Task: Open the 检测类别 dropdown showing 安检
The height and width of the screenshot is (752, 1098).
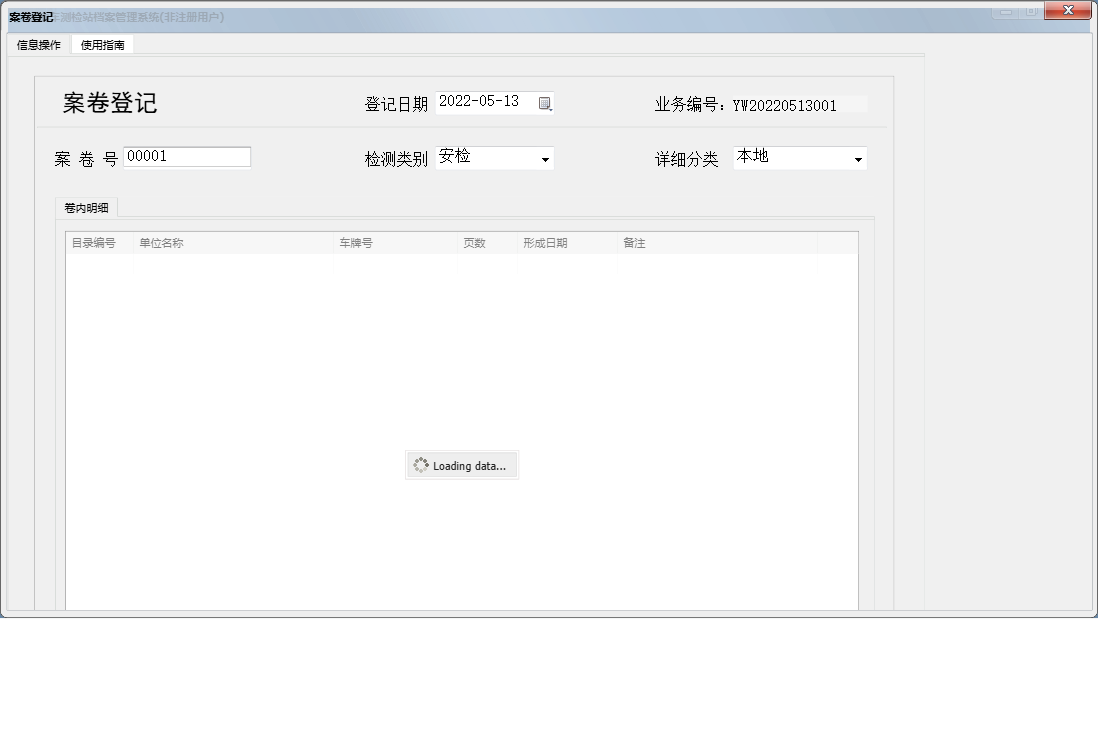Action: tap(495, 158)
